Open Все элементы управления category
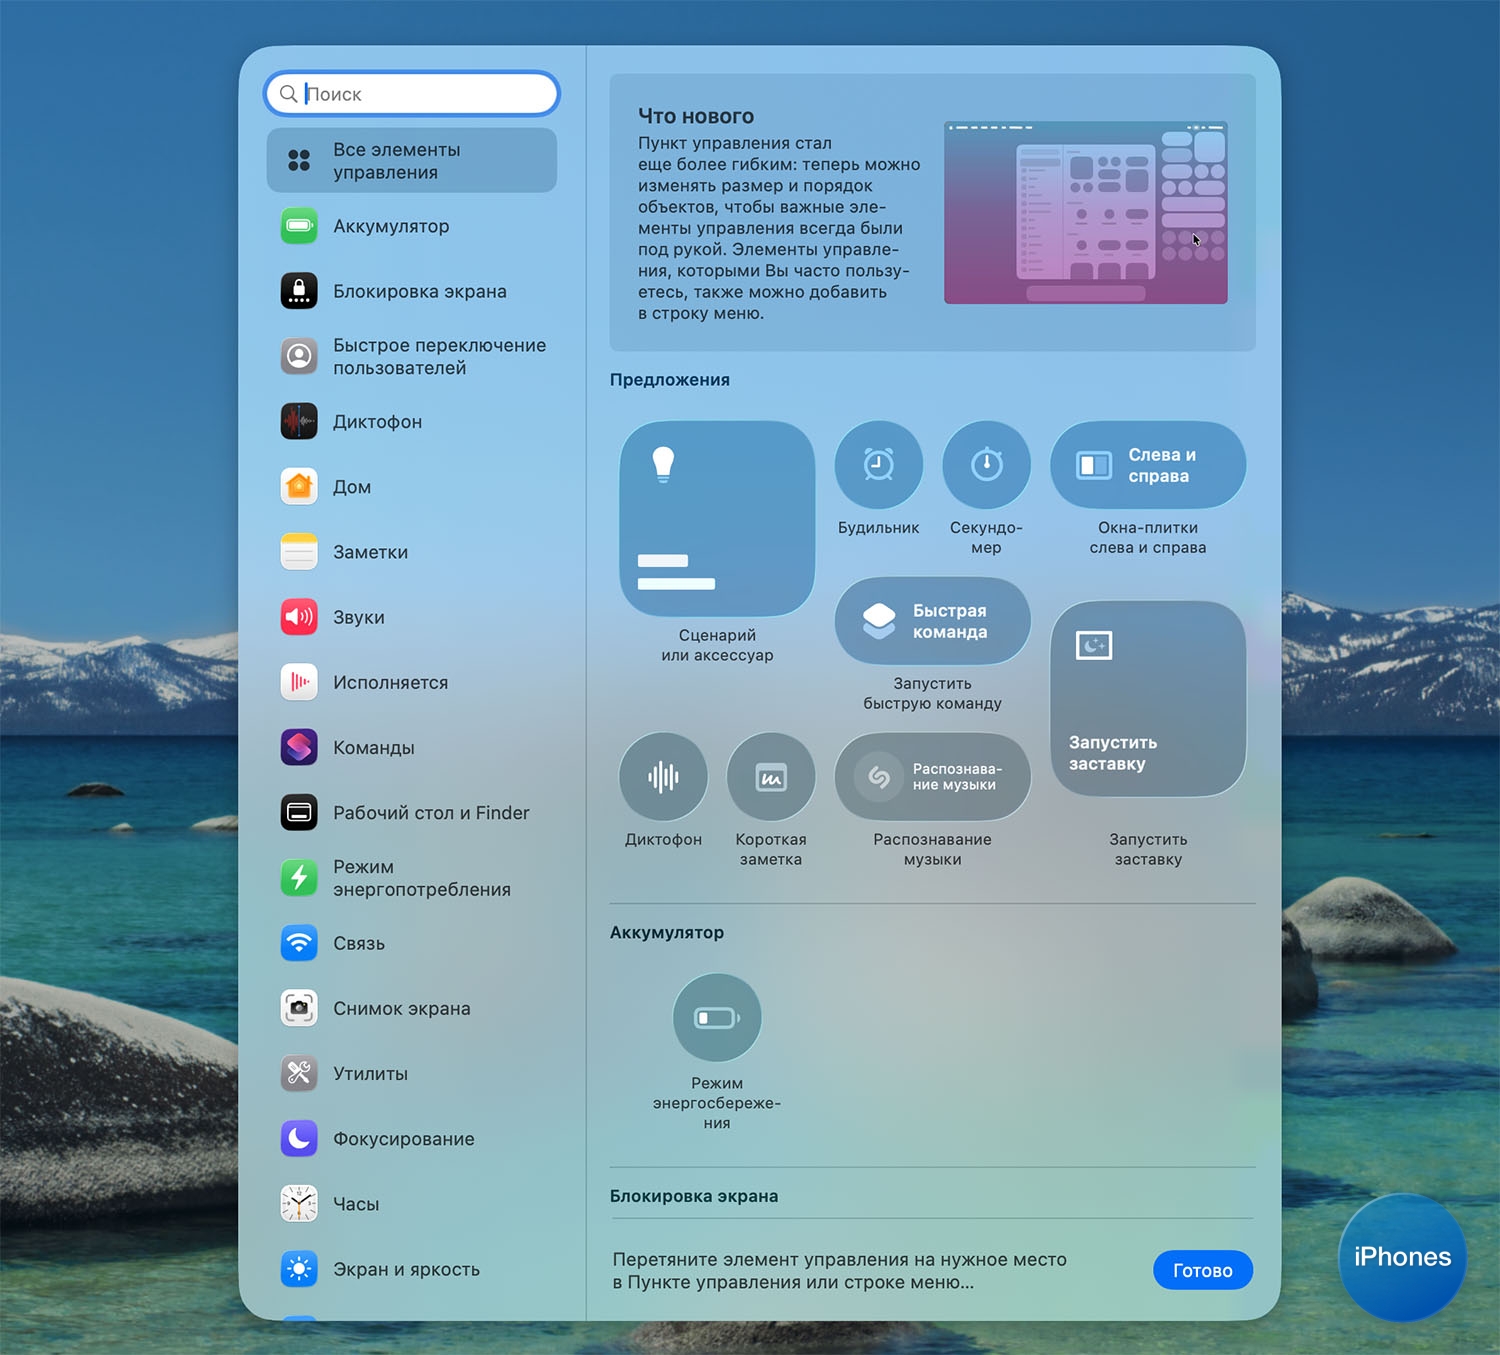The height and width of the screenshot is (1355, 1500). pyautogui.click(x=412, y=161)
